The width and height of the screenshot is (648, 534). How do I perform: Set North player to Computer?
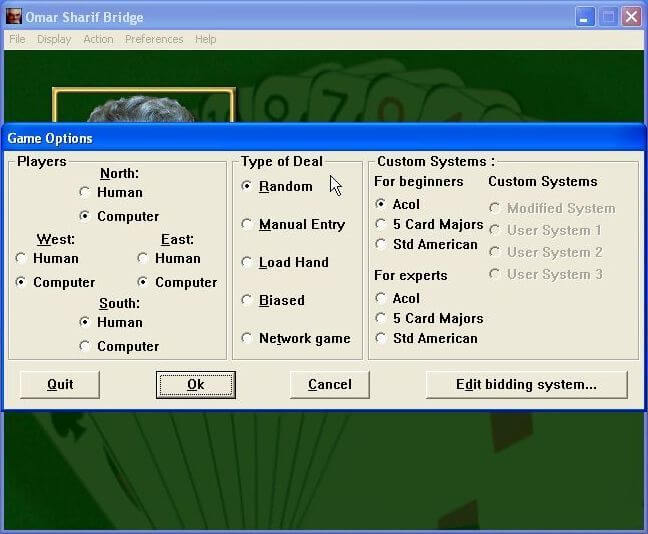coord(119,216)
